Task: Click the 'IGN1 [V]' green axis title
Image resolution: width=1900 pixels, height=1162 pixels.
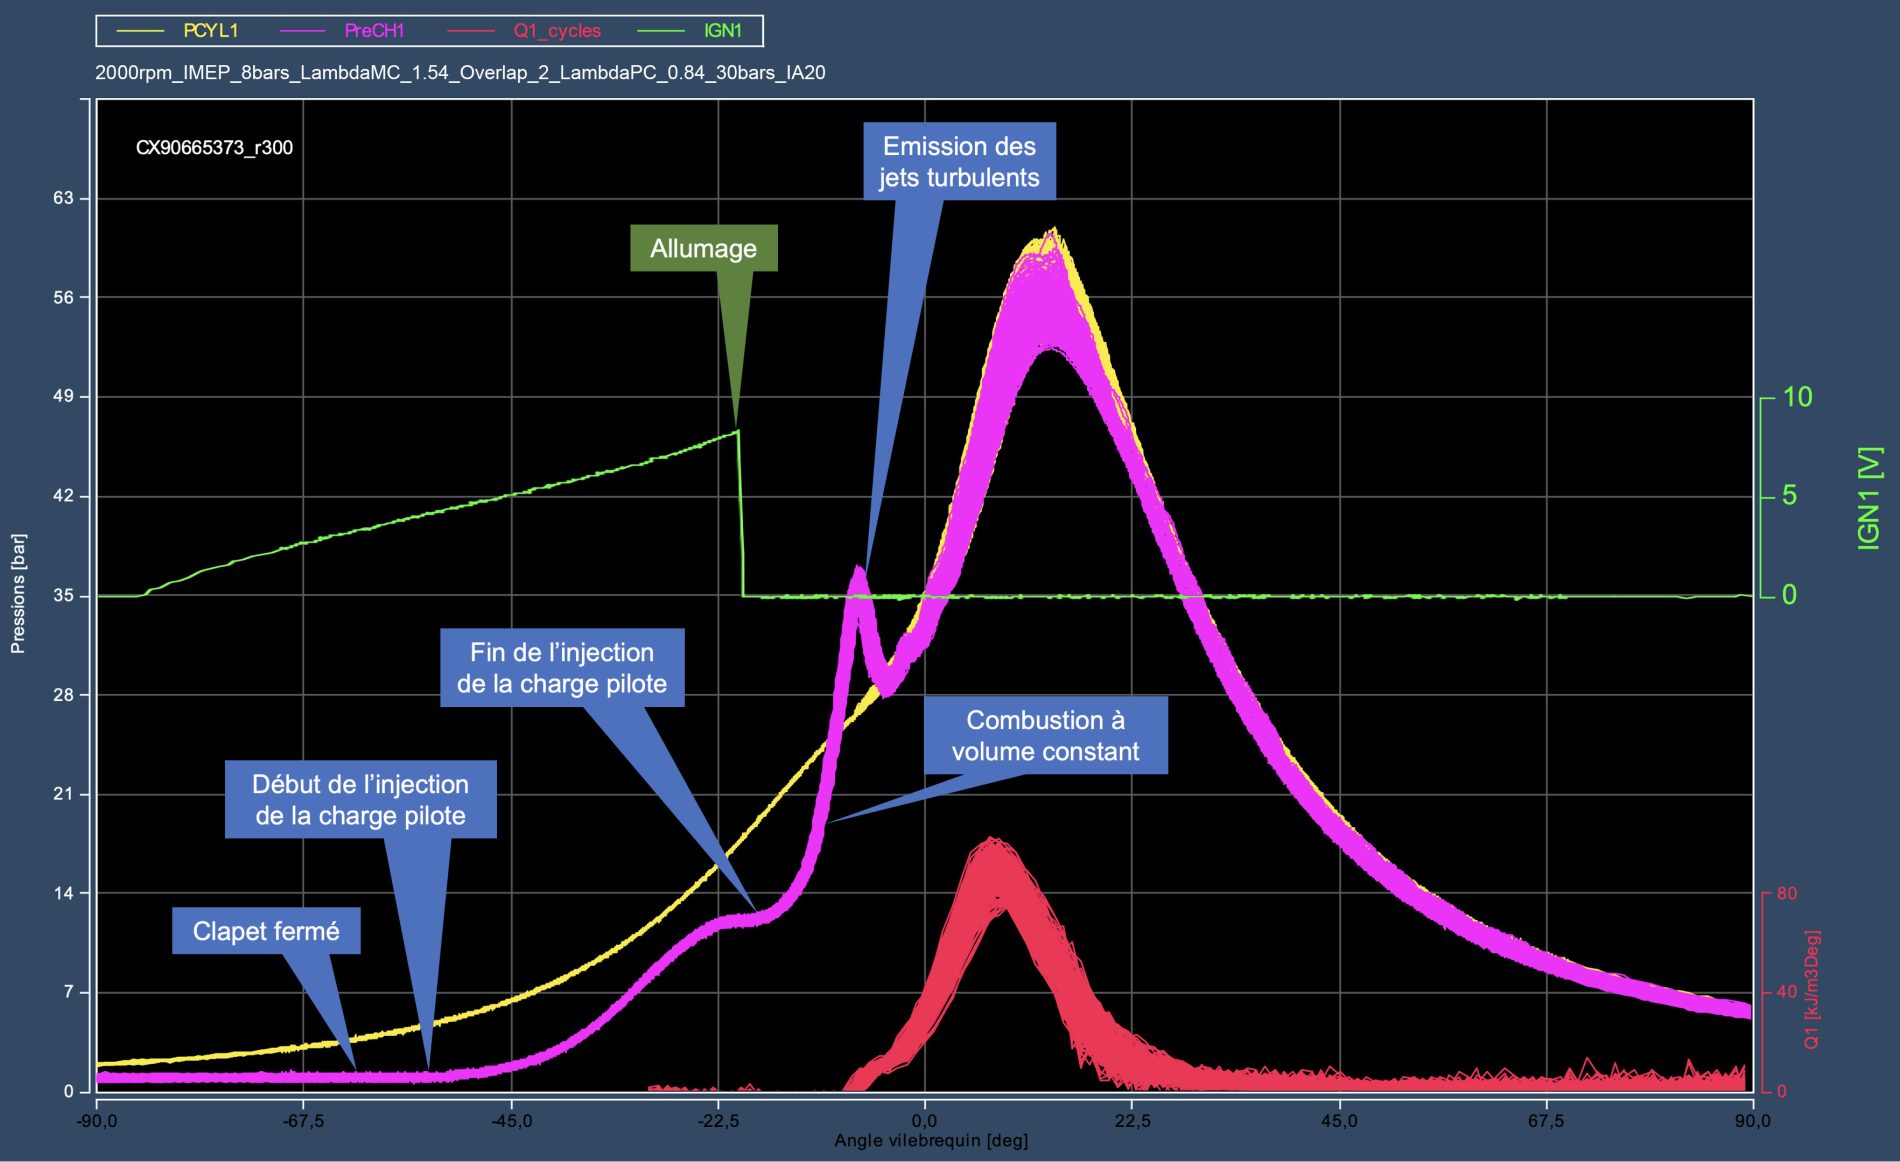Action: (1868, 498)
